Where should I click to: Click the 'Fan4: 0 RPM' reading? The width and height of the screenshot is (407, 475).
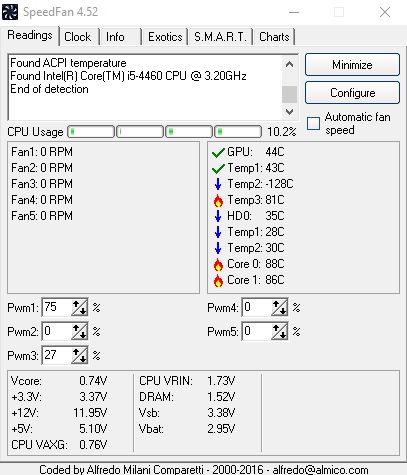(x=42, y=200)
